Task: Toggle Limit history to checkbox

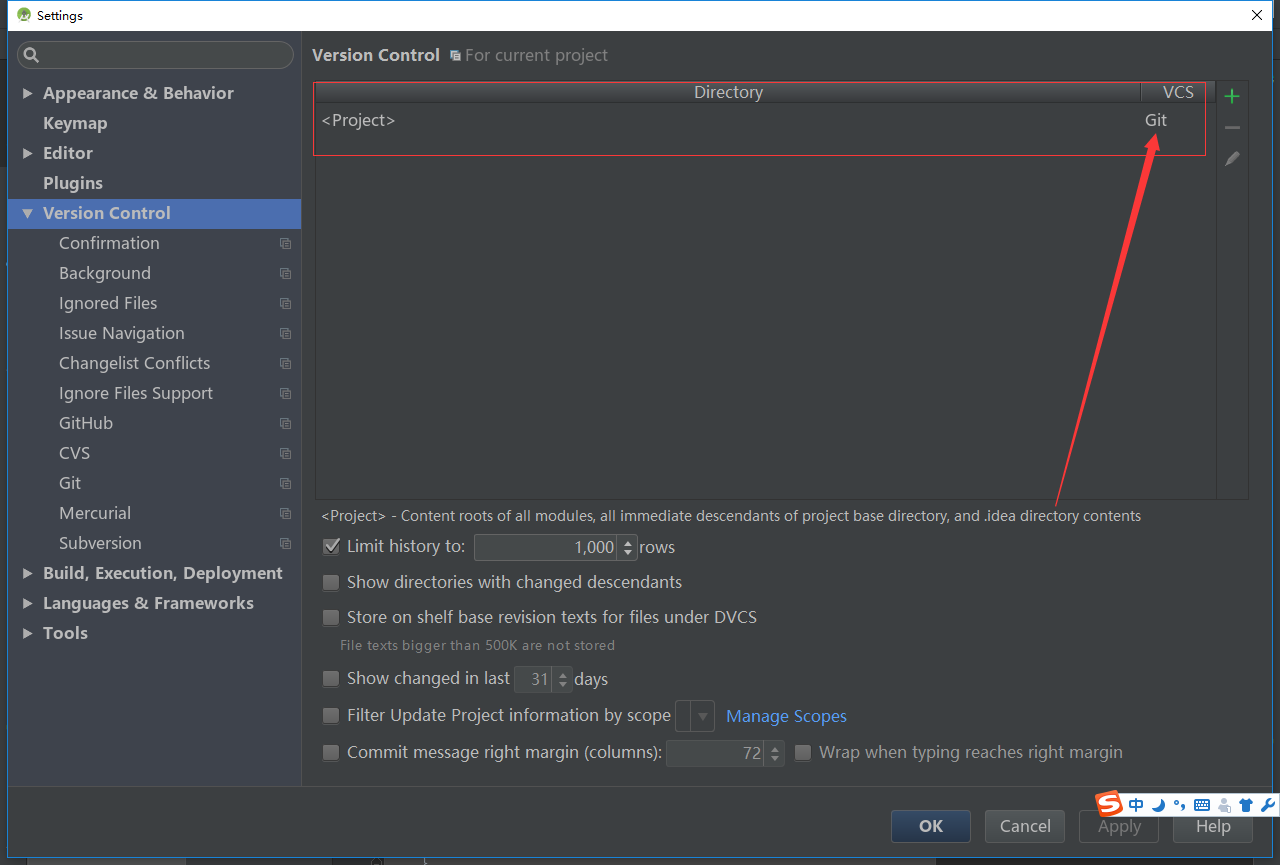Action: tap(331, 547)
